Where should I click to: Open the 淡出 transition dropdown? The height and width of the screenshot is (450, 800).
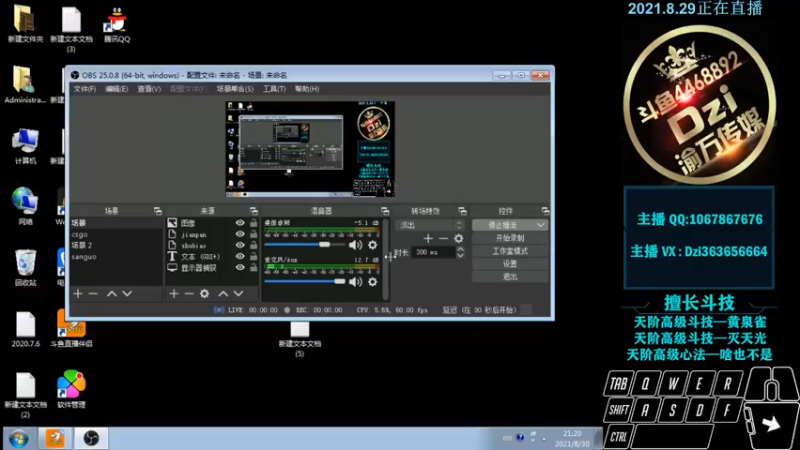430,225
